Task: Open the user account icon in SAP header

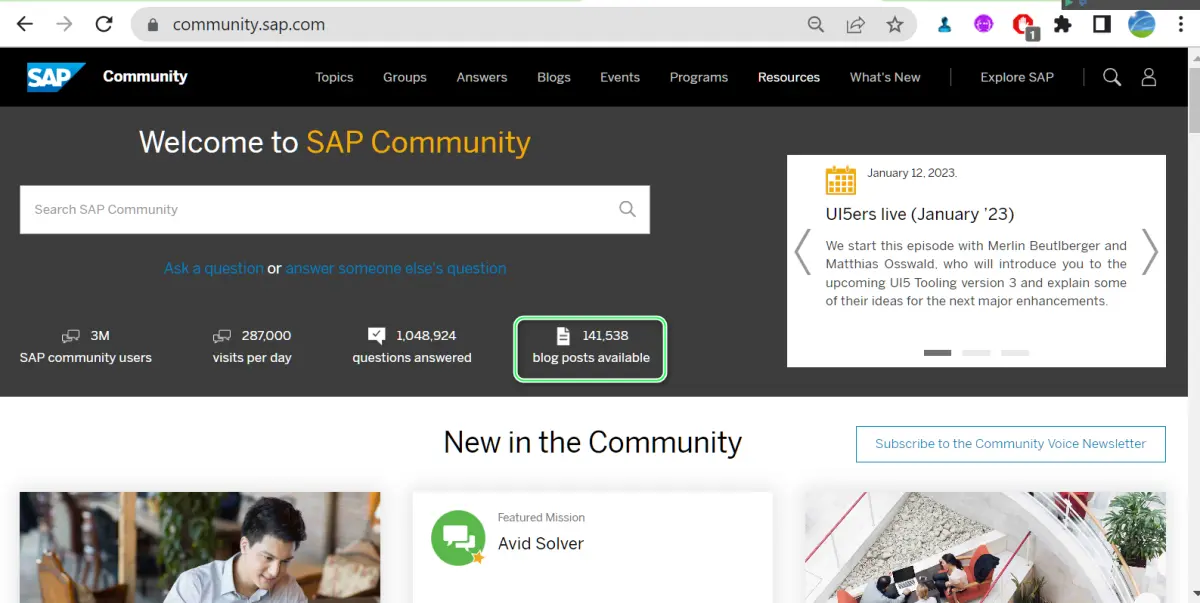Action: click(1149, 77)
